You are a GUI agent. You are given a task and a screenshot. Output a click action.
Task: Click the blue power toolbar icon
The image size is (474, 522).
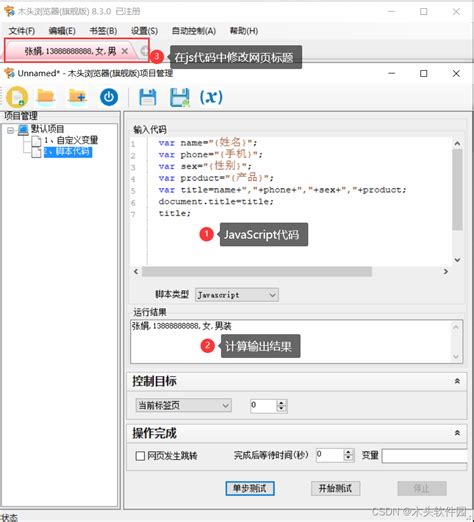[x=109, y=97]
